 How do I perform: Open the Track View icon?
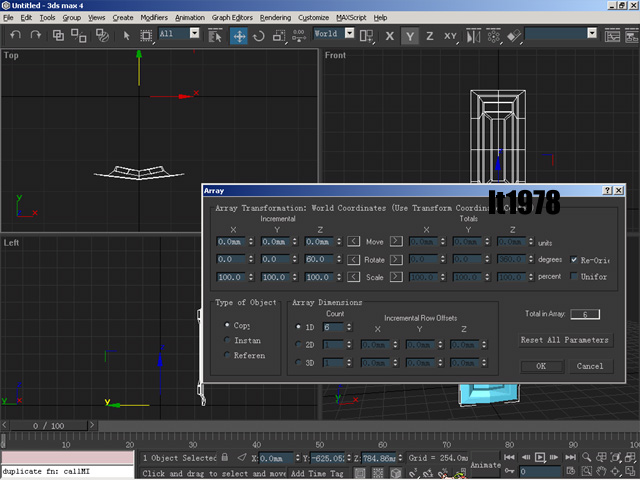(x=612, y=36)
